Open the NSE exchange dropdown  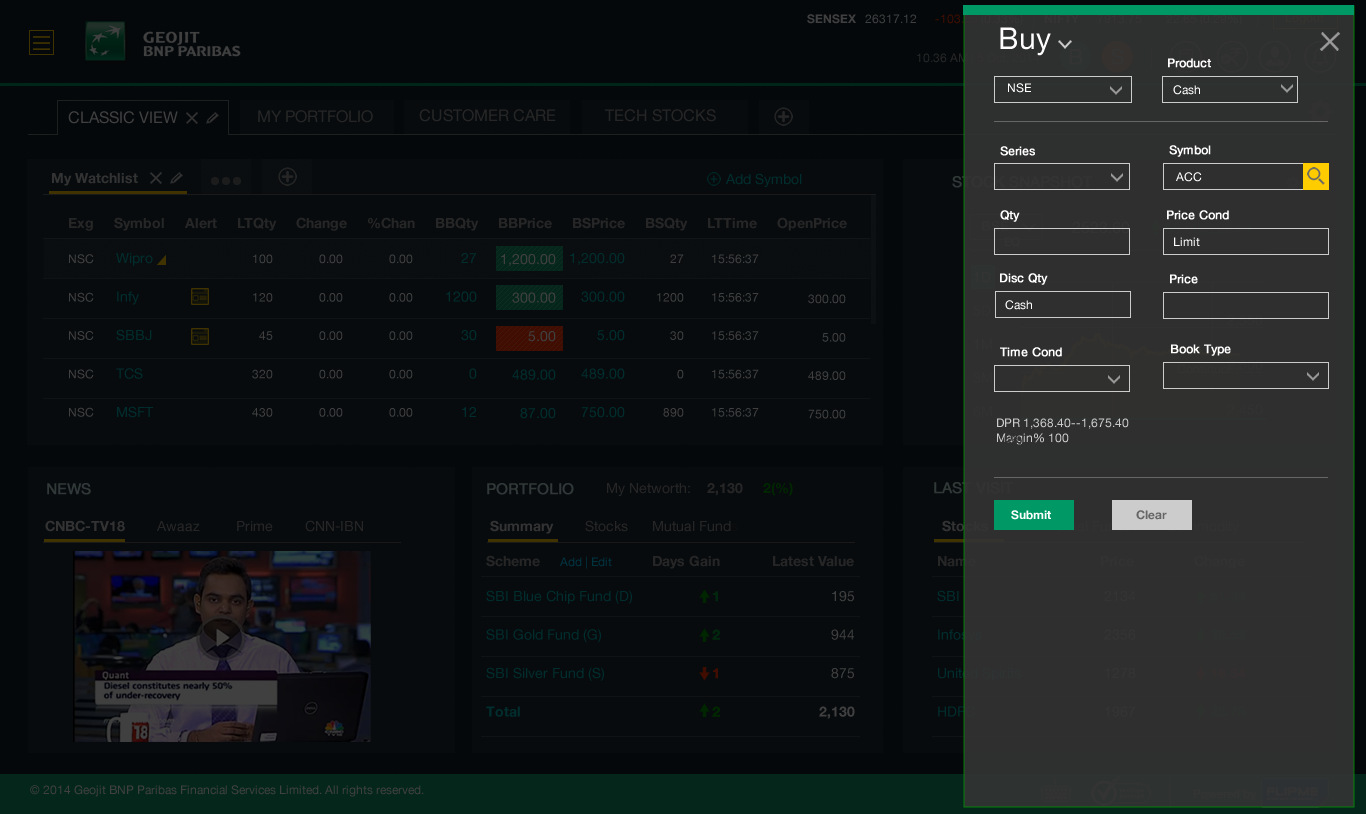[1062, 89]
